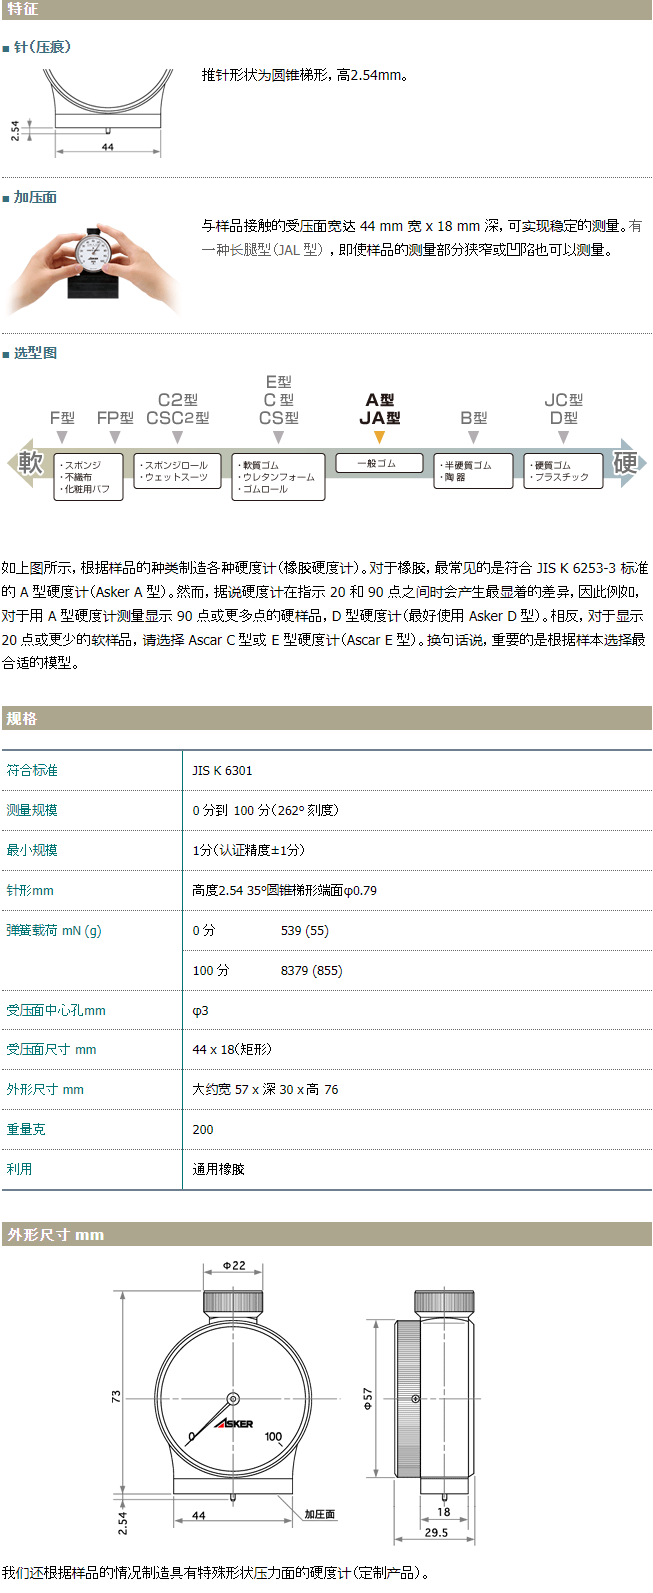Click the 1分(认证精度±1分) value
Viewport: 653px width, 1593px height.
(249, 850)
